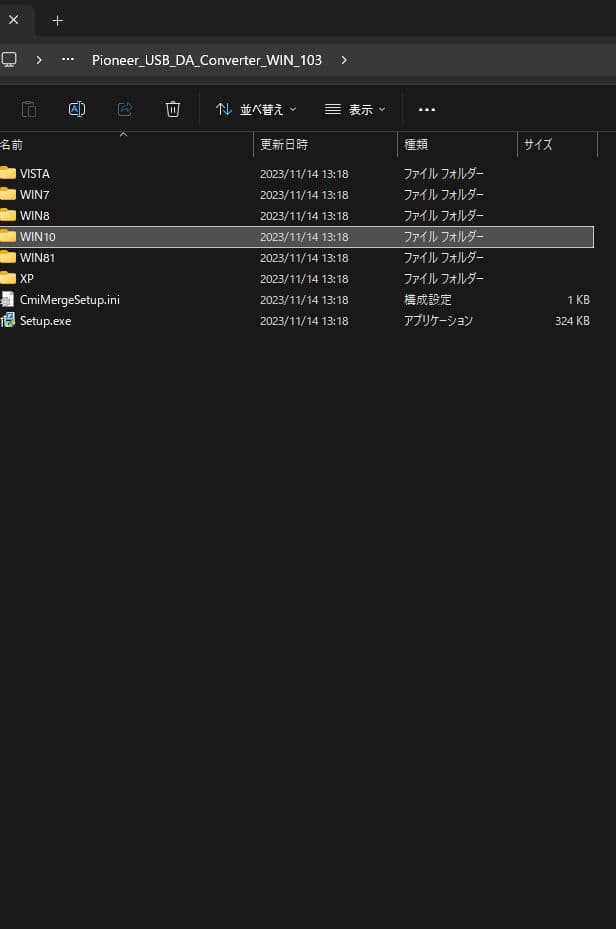Click the monitor icon in address bar

(9, 60)
